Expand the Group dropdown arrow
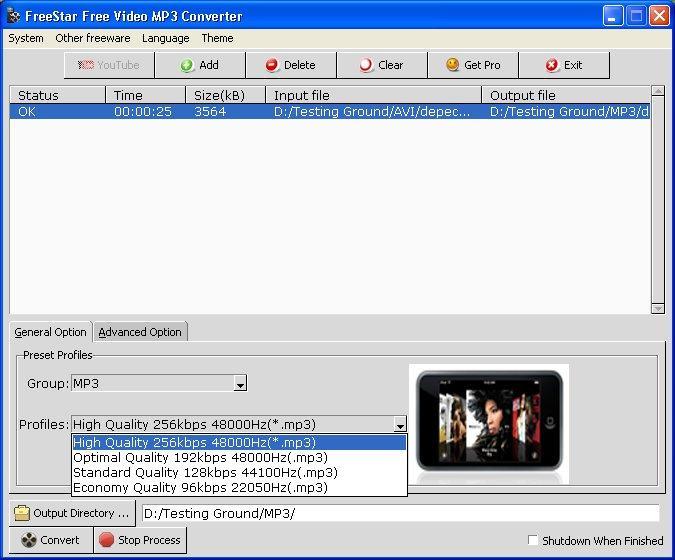 coord(240,383)
